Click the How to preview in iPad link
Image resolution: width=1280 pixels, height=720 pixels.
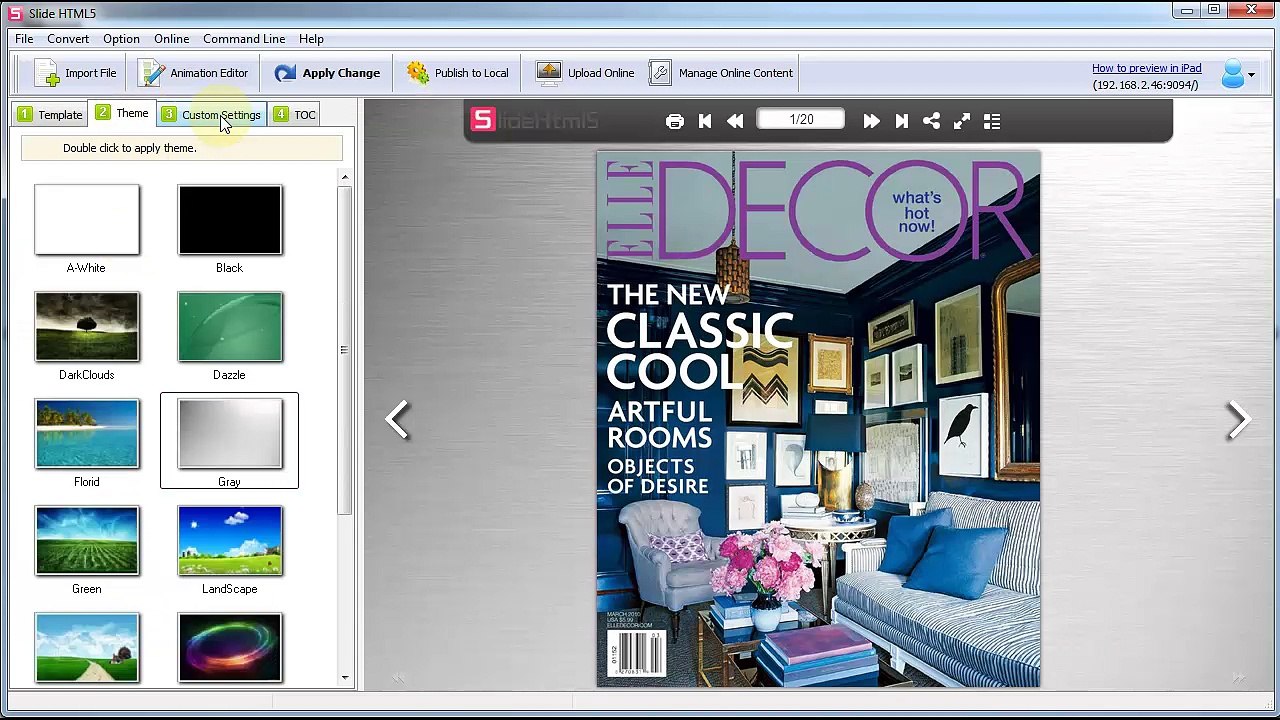(1146, 68)
